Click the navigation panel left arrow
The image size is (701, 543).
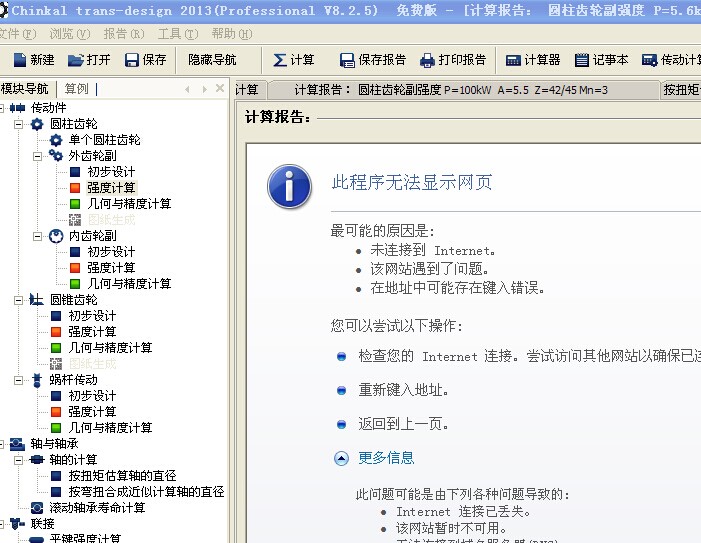pos(187,89)
